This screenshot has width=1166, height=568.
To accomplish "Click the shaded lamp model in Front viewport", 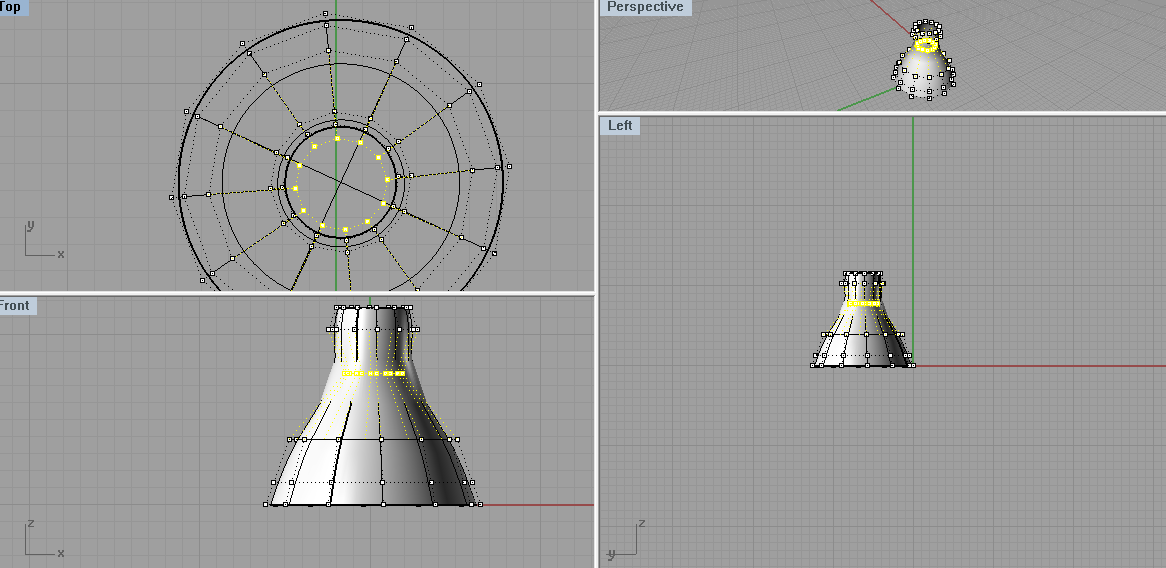I will pyautogui.click(x=373, y=406).
